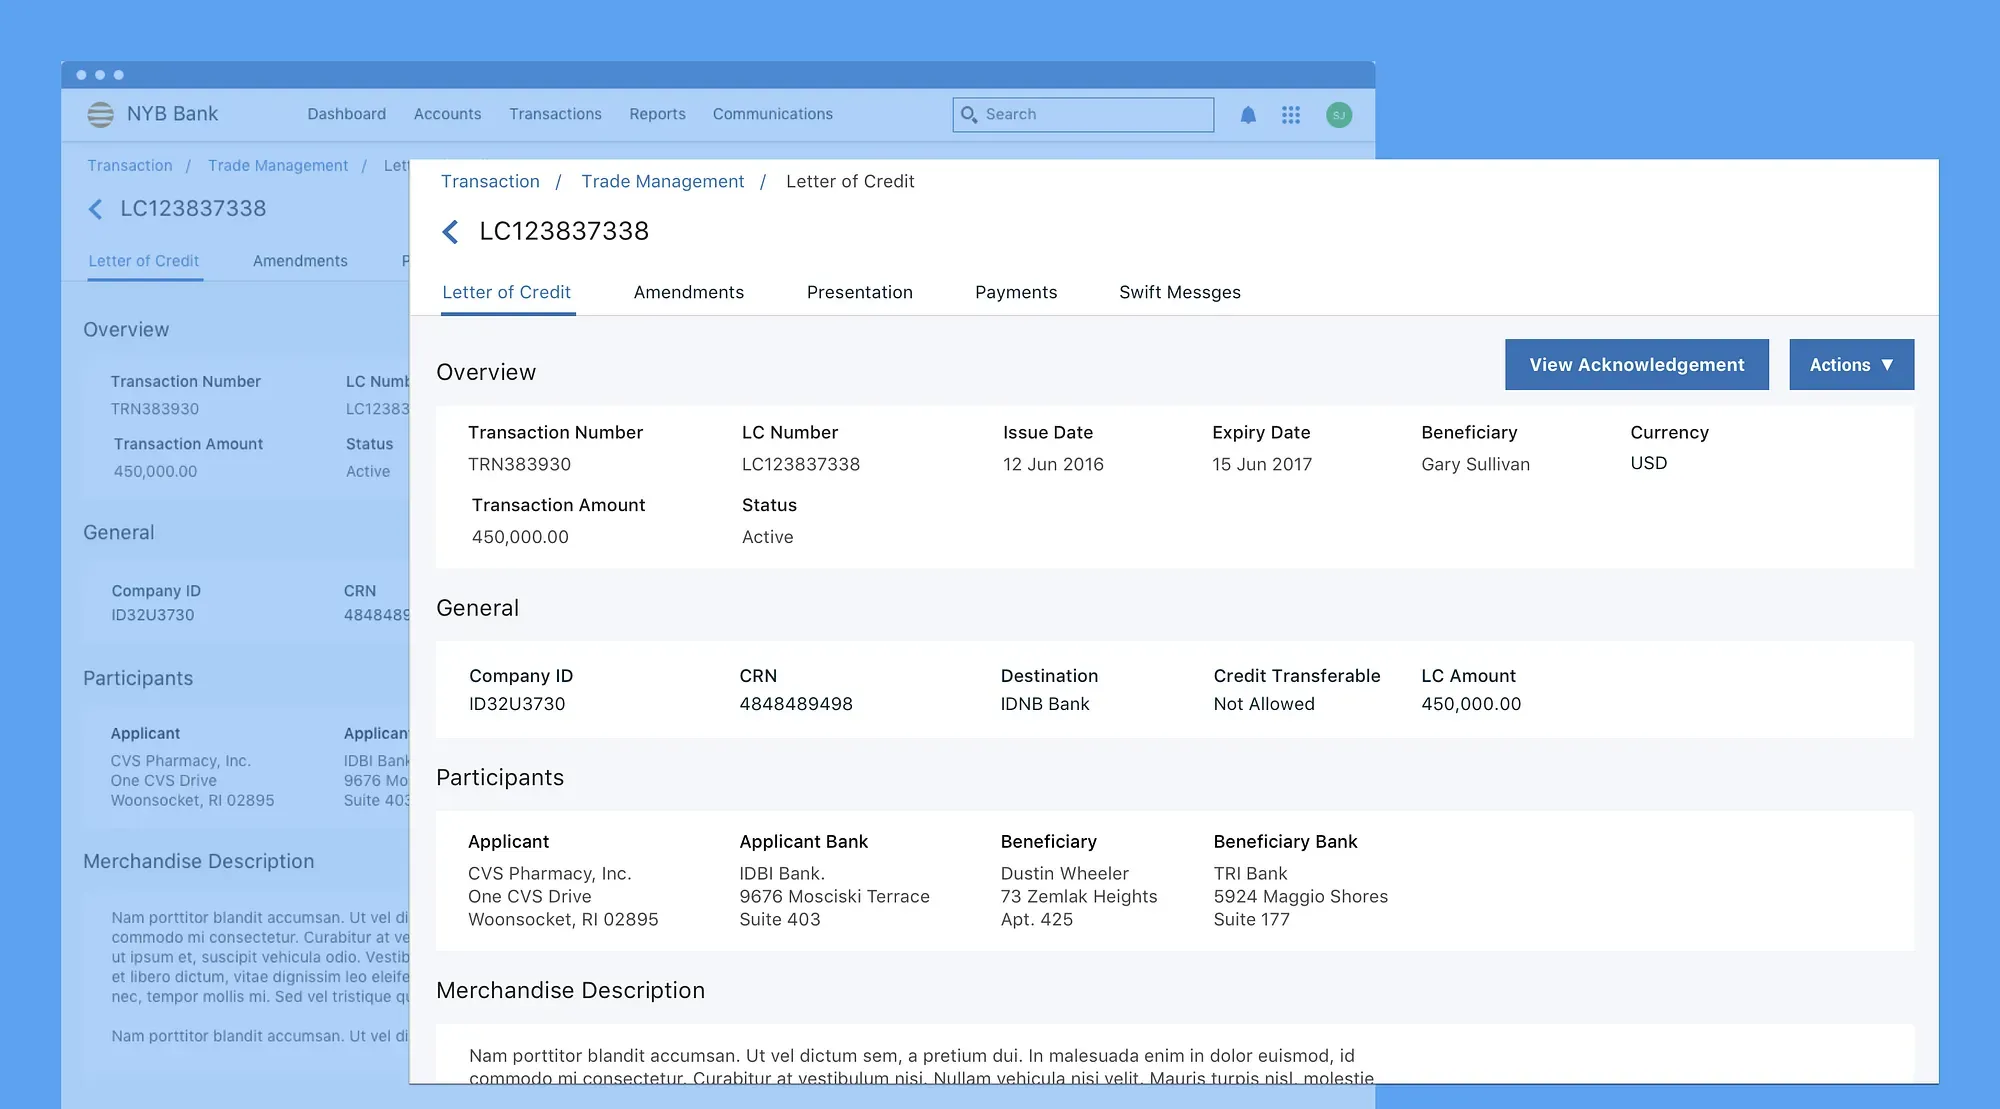Expand the Actions dropdown
Viewport: 2000px width, 1109px height.
click(1851, 365)
